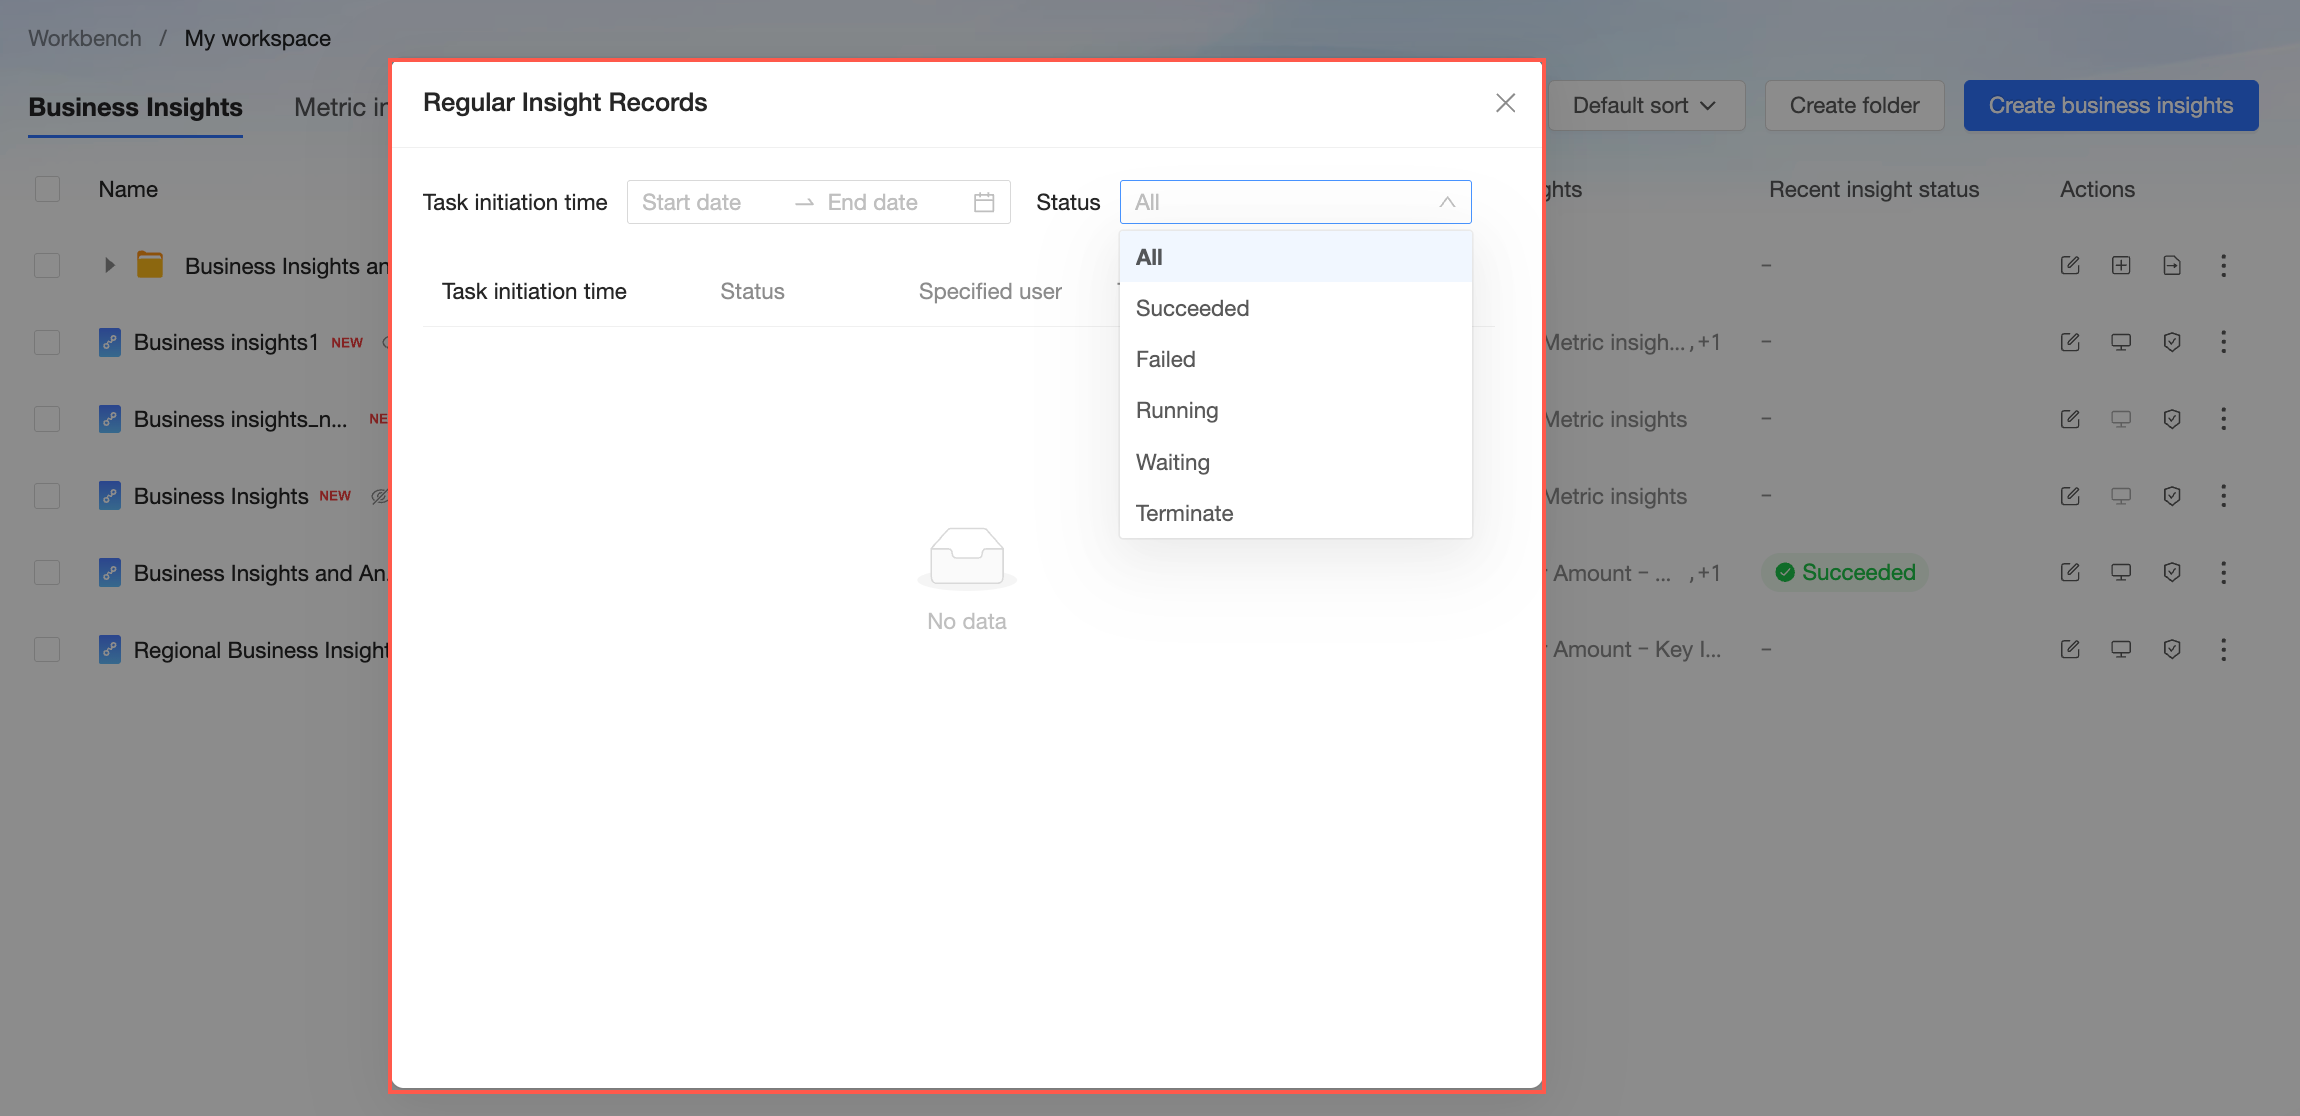Choose Succeeded from the status list
The image size is (2300, 1116).
[x=1192, y=308]
